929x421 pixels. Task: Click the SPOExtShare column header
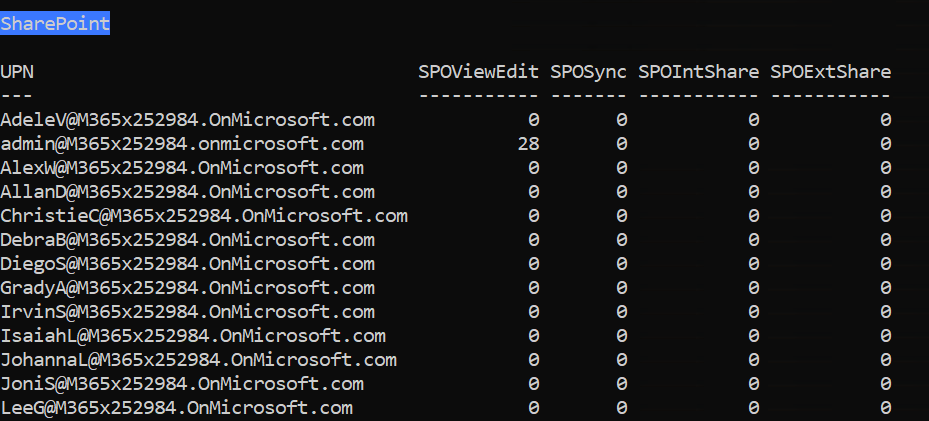(830, 72)
